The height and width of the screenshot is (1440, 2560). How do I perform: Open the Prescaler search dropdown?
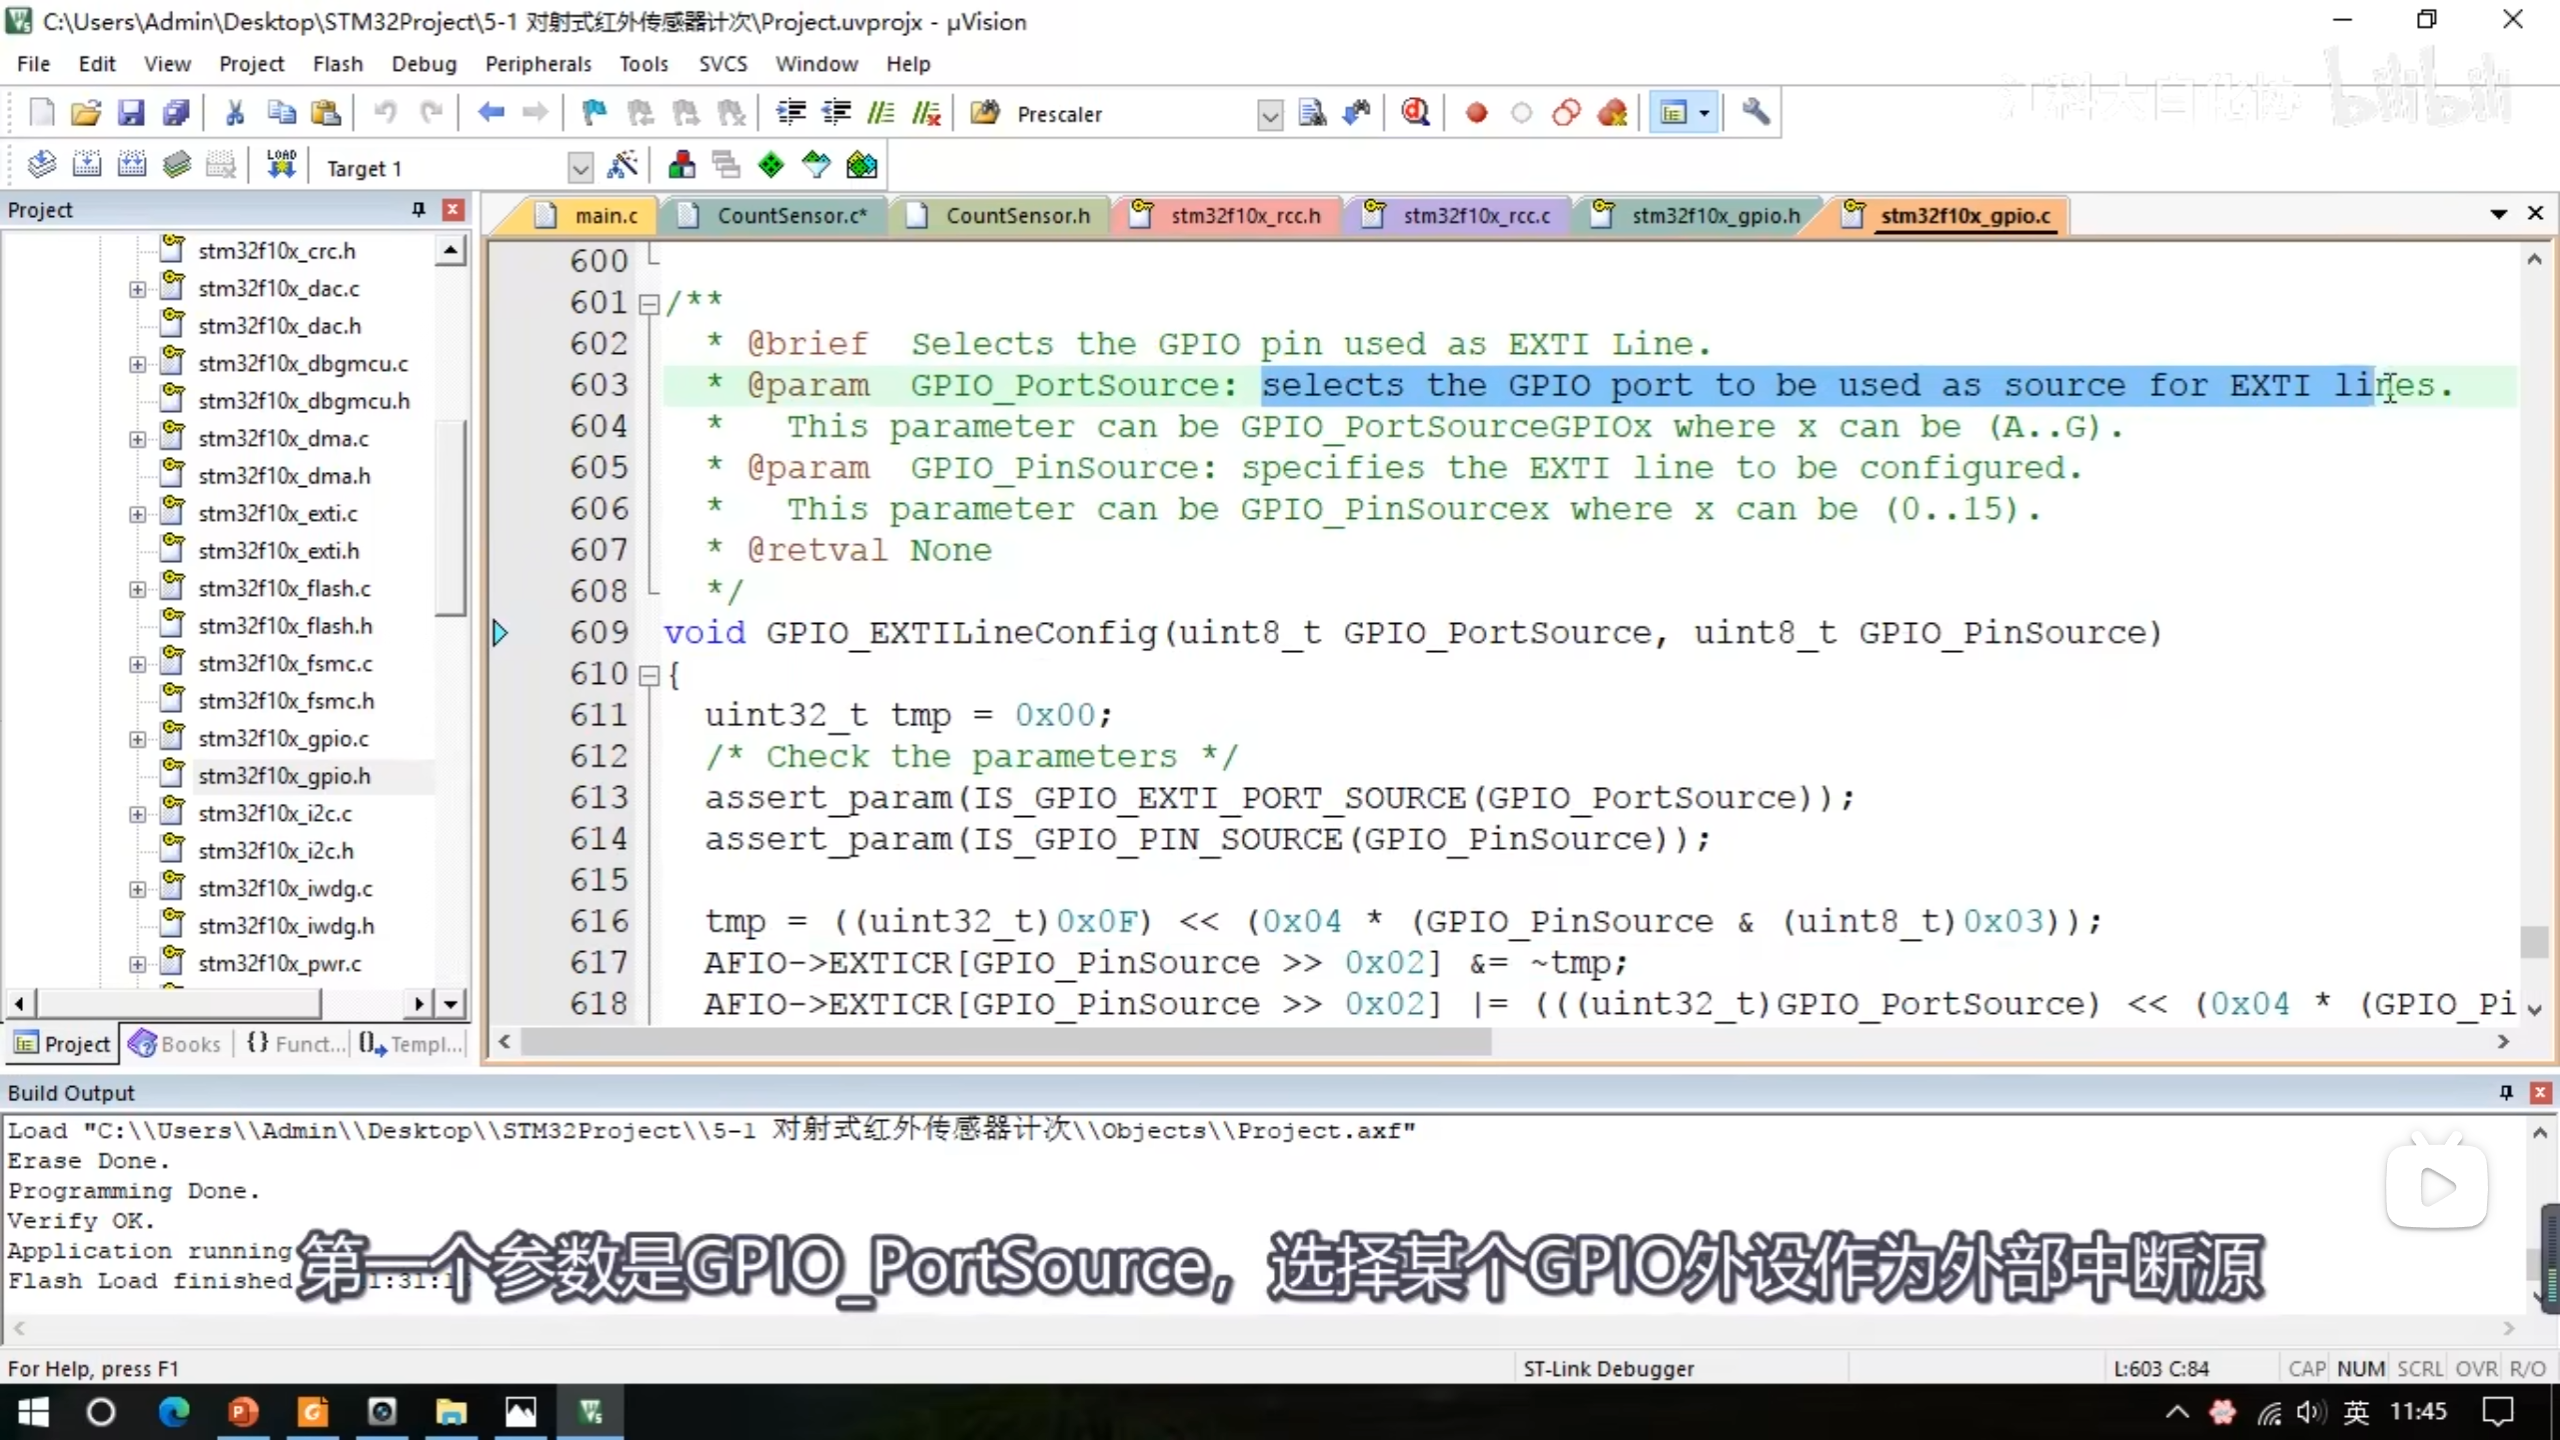(x=1269, y=115)
